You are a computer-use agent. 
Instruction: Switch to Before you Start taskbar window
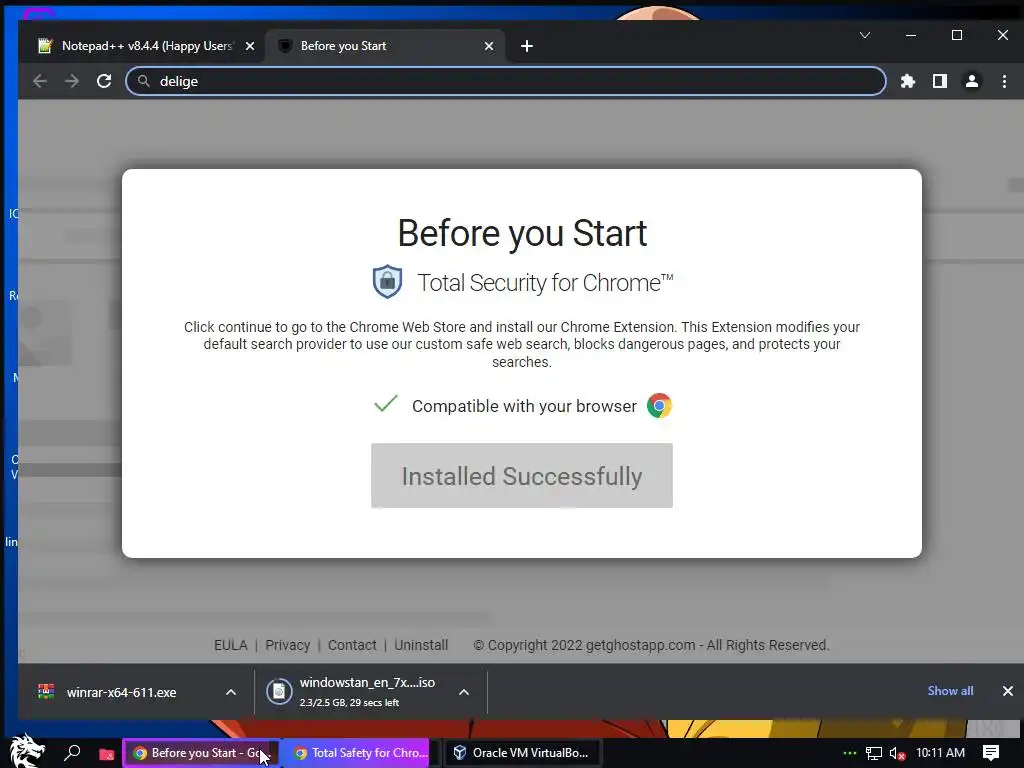(200, 753)
